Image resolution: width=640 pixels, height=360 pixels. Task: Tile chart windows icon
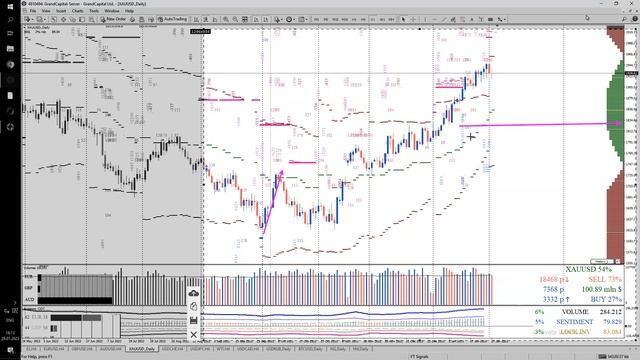click(245, 19)
